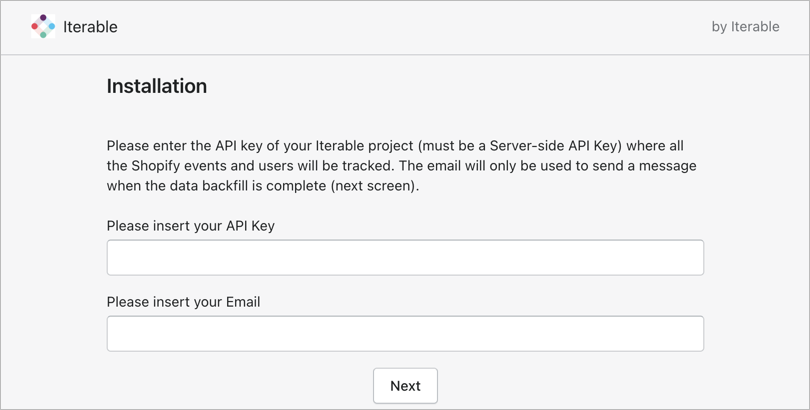Click the 'by Iterable' text
810x410 pixels.
[x=745, y=27]
